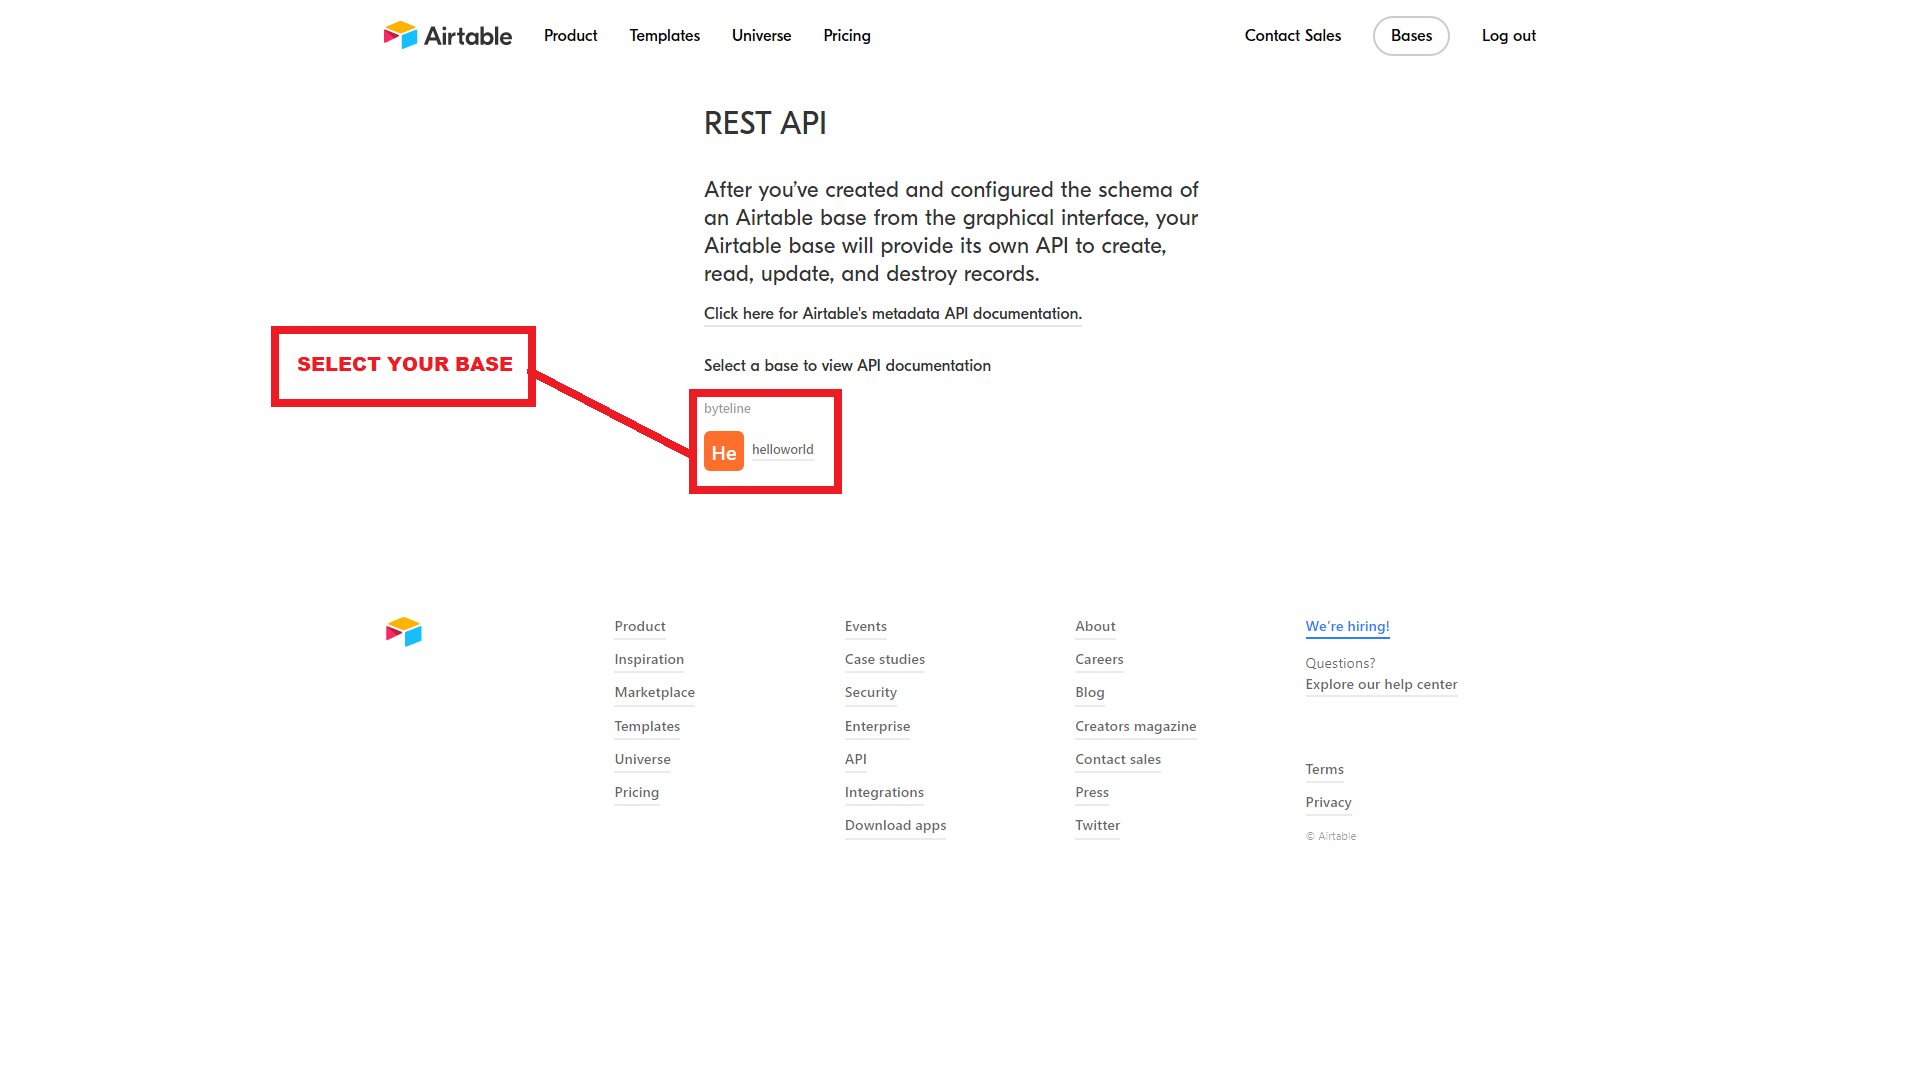The width and height of the screenshot is (1920, 1080).
Task: Click the Airtable logo in the footer
Action: 404,632
